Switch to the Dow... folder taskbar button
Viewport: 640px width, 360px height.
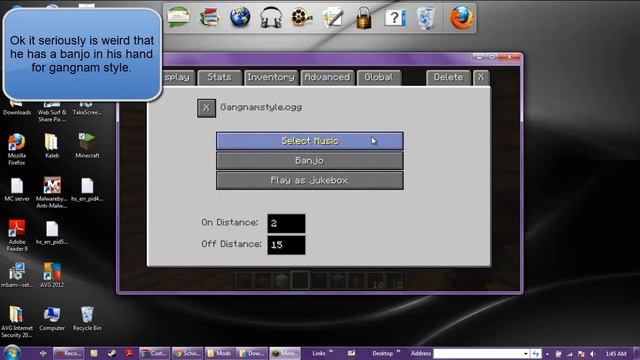pyautogui.click(x=252, y=353)
